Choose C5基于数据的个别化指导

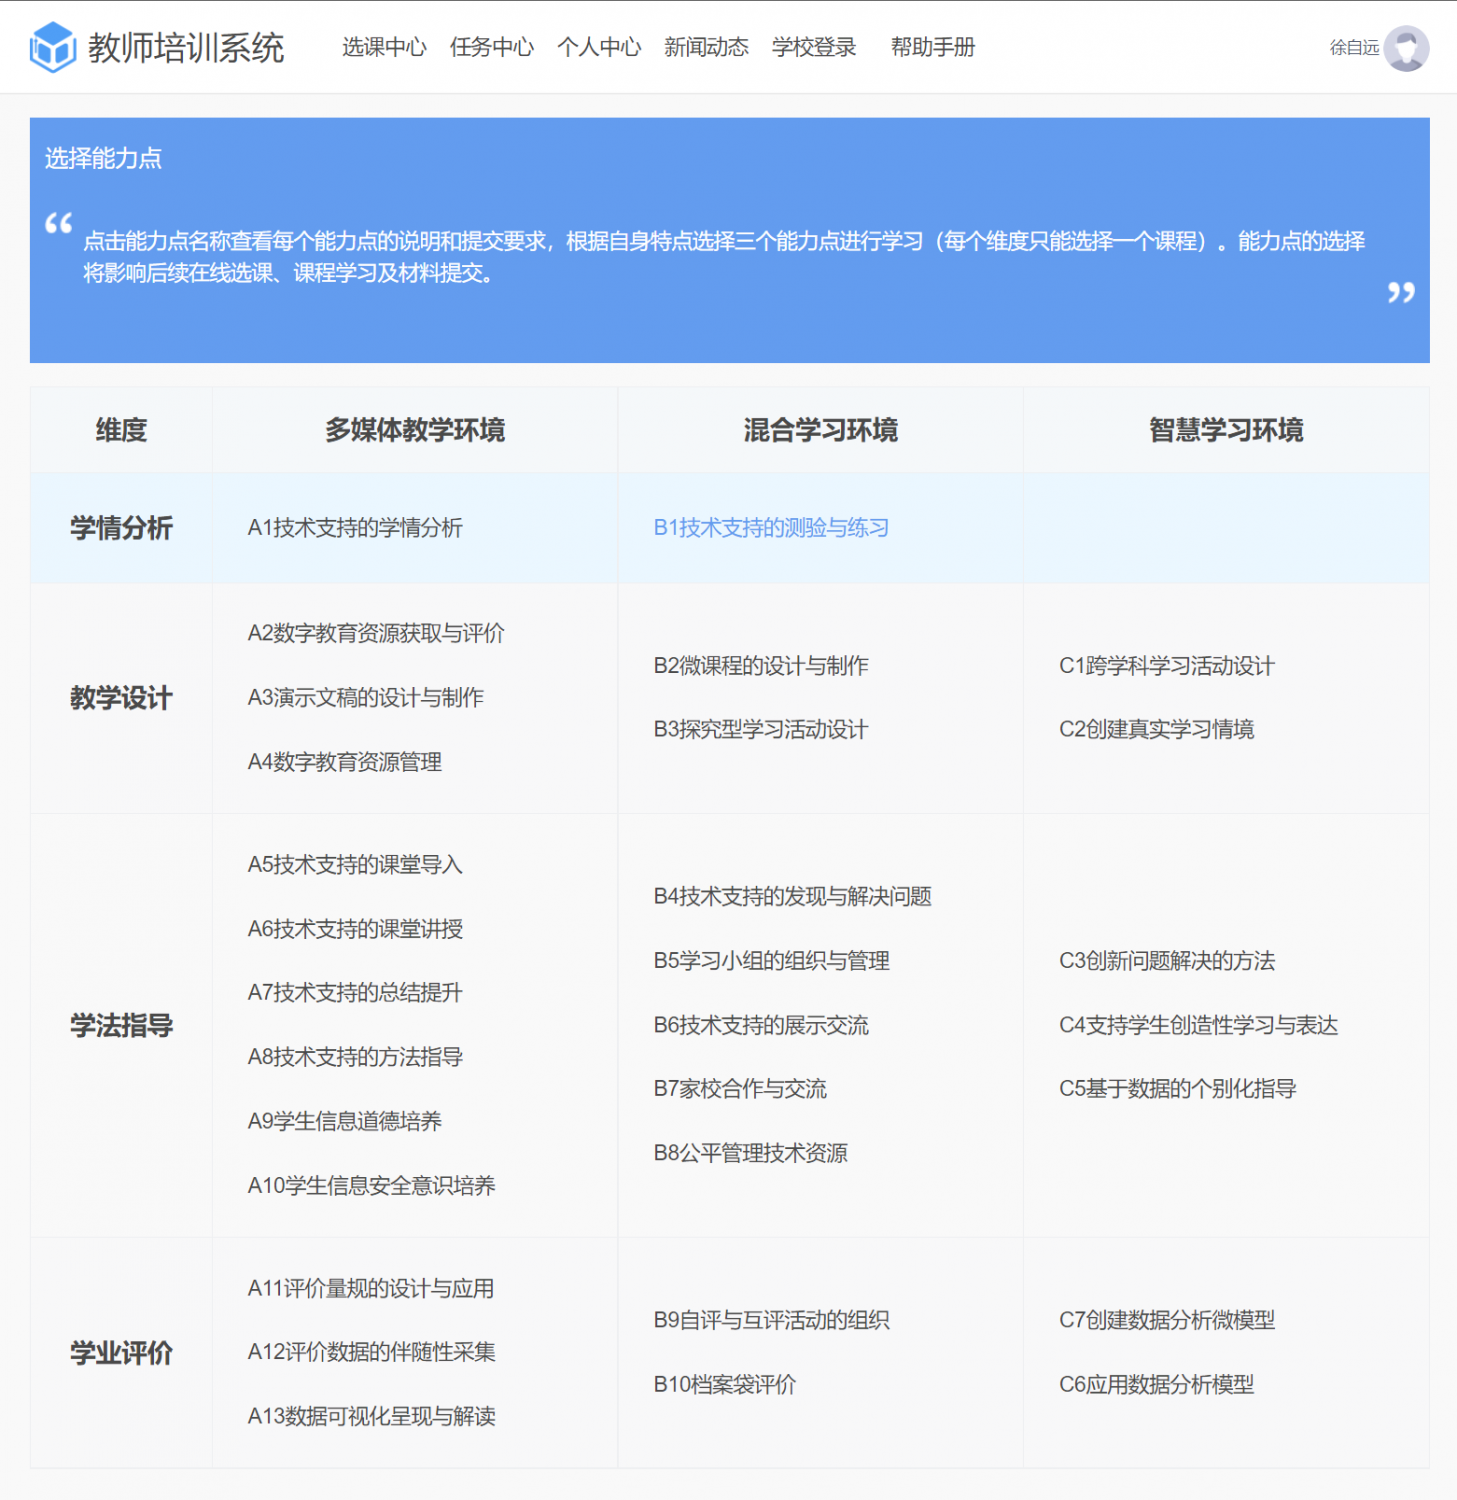click(1178, 1089)
